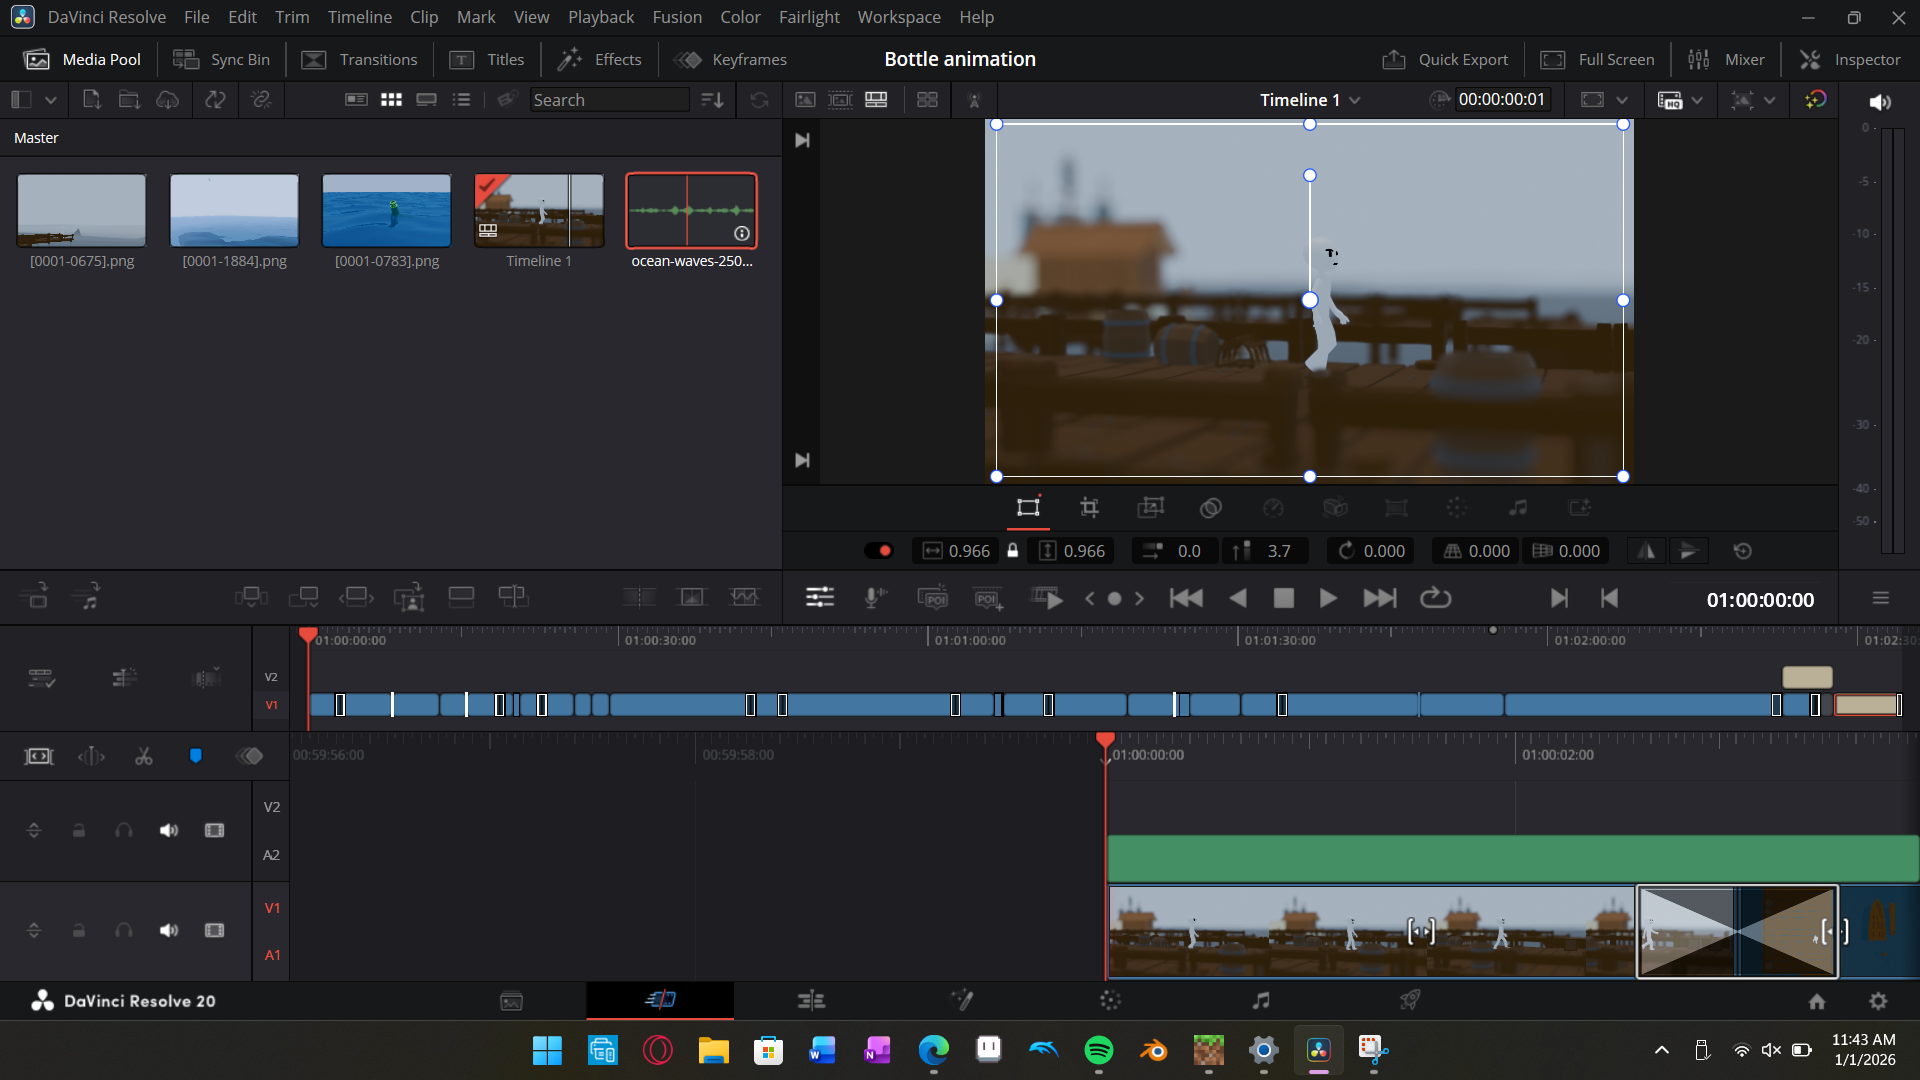This screenshot has width=1920, height=1080.
Task: Select the Transform tool icon below viewer
Action: click(1028, 507)
